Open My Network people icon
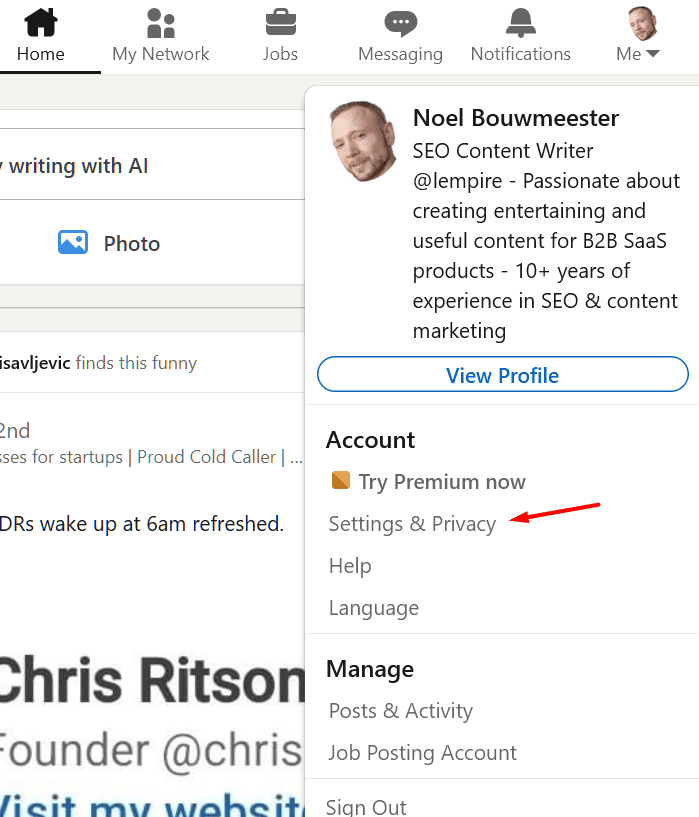The image size is (699, 817). 160,23
